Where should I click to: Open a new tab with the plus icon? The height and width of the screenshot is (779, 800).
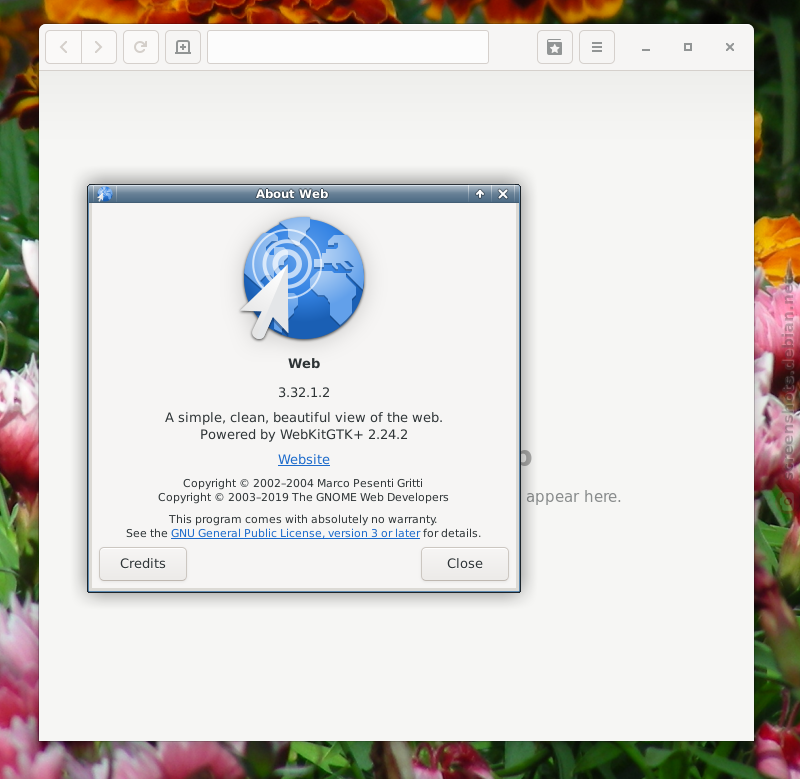(183, 47)
